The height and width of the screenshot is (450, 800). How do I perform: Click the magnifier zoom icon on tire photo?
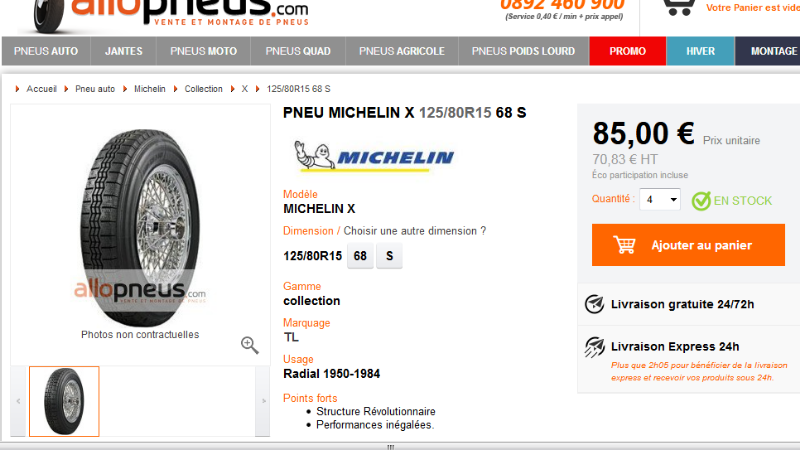pos(249,345)
